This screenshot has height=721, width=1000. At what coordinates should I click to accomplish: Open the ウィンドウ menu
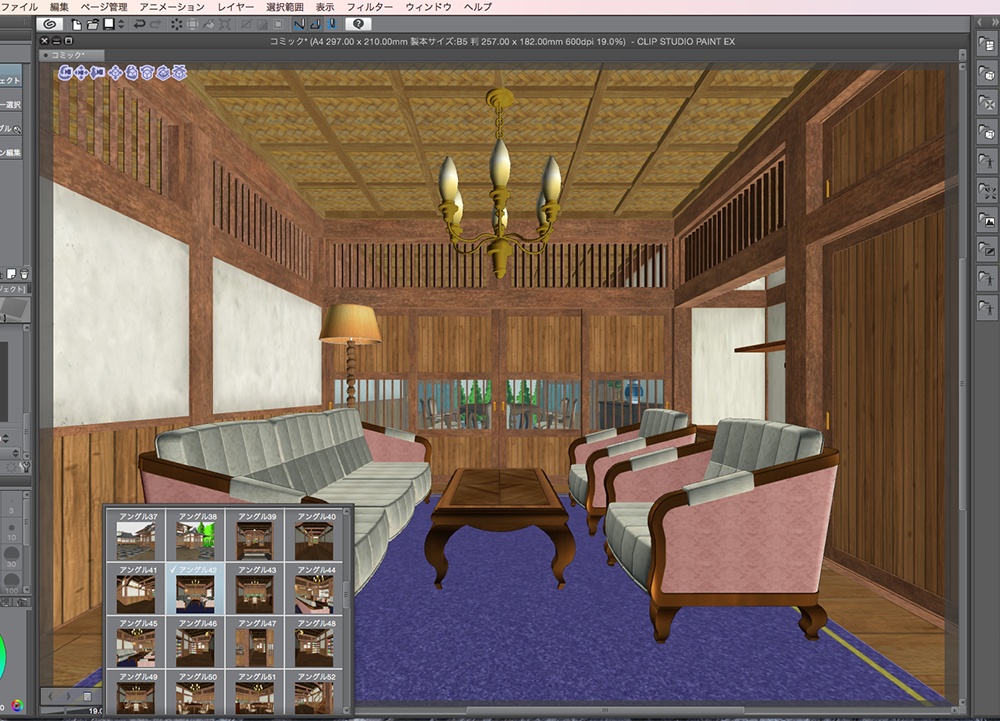pyautogui.click(x=429, y=7)
